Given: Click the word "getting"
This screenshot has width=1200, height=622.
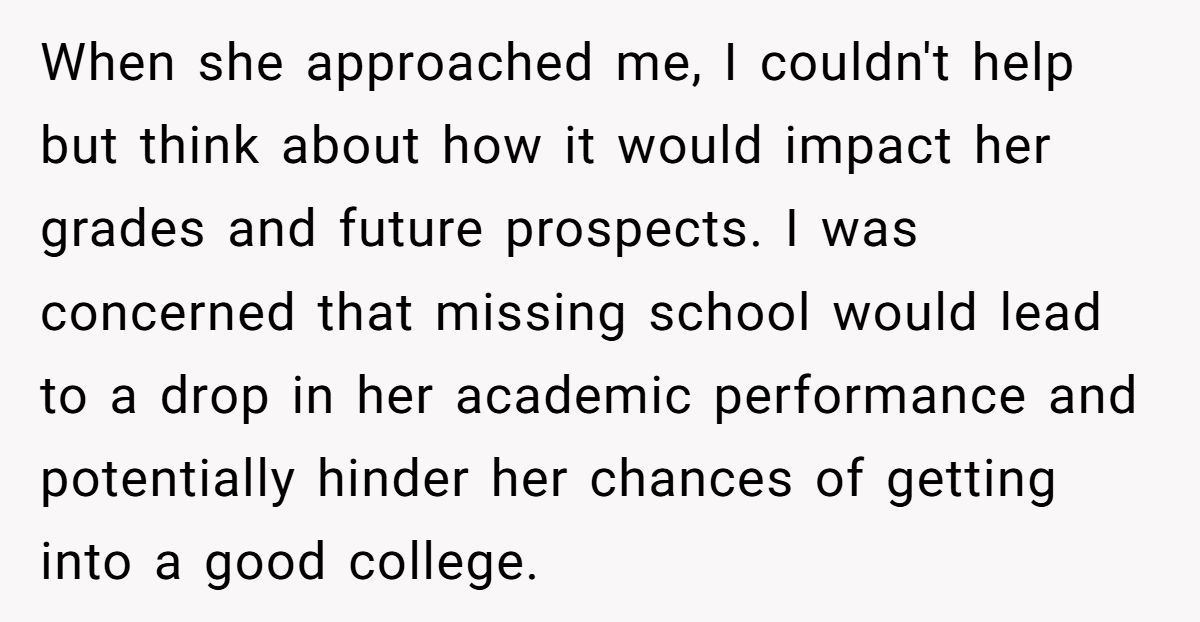Looking at the screenshot, I should [972, 480].
